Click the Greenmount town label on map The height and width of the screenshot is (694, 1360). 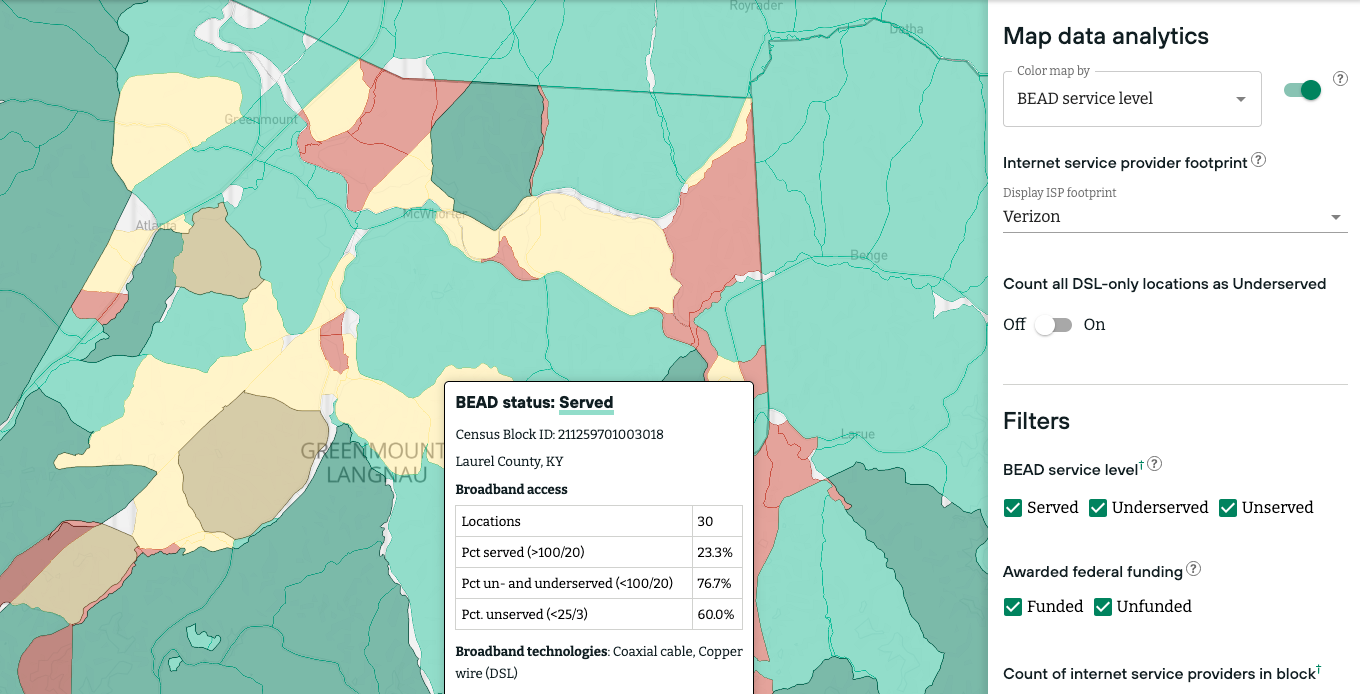pos(261,120)
